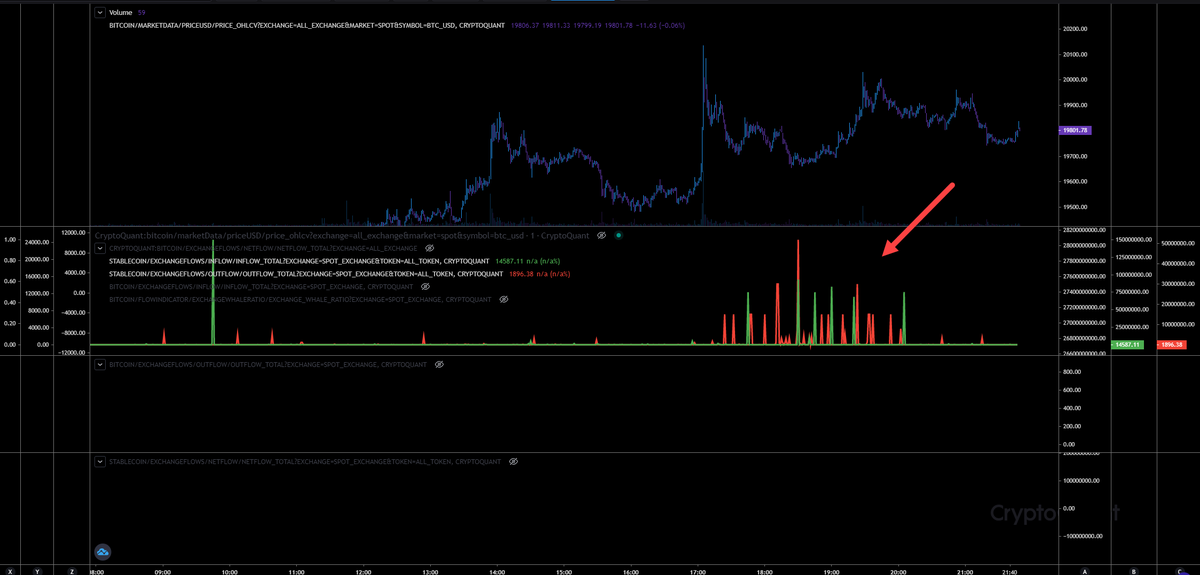1200x575 pixels.
Task: Collapse the NETFLOW_TOTAL ALL_EXCHANGE pane legend chevron
Action: (x=100, y=247)
